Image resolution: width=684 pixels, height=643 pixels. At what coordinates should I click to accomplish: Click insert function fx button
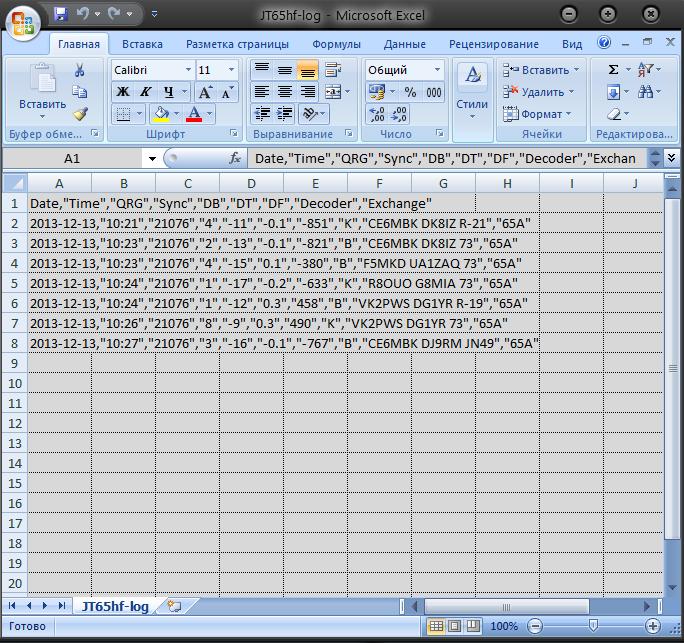[x=235, y=158]
